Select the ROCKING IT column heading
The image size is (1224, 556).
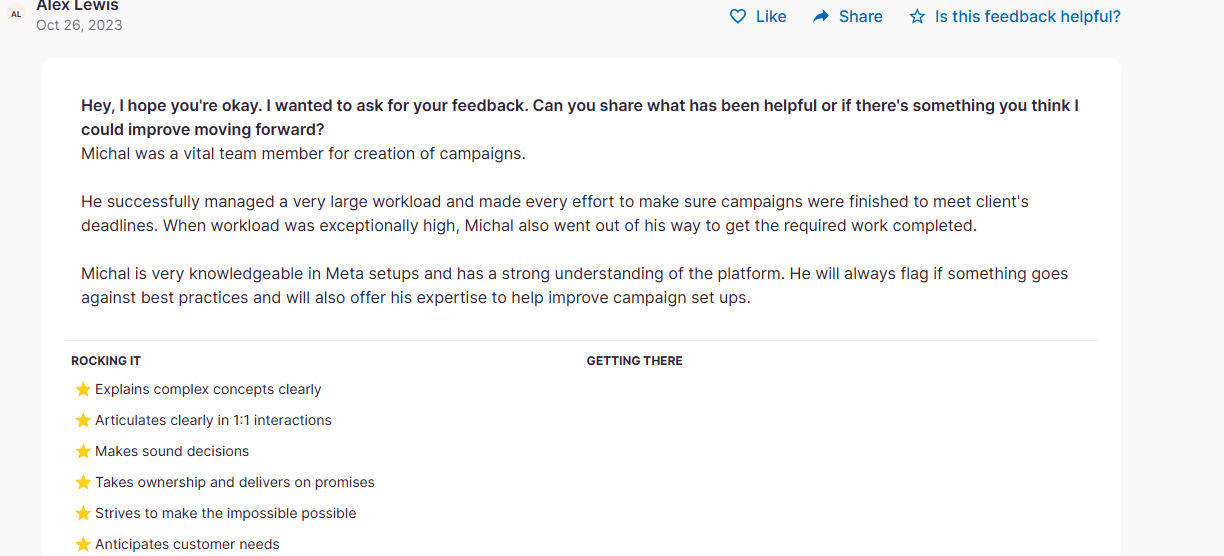[106, 360]
